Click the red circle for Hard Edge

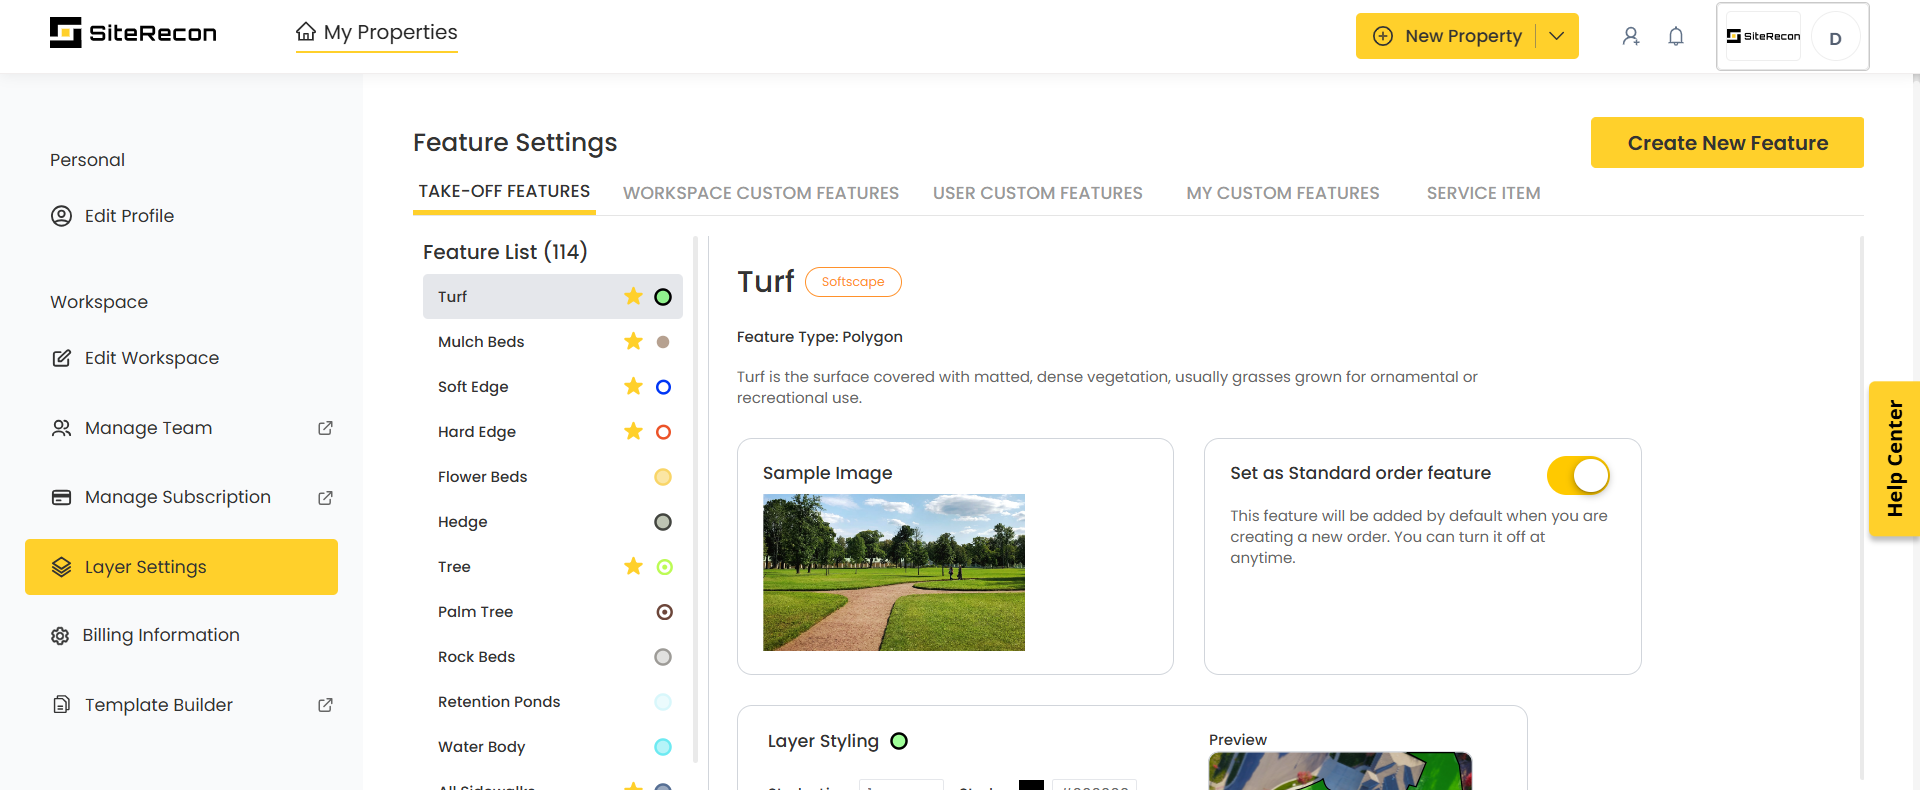[663, 432]
